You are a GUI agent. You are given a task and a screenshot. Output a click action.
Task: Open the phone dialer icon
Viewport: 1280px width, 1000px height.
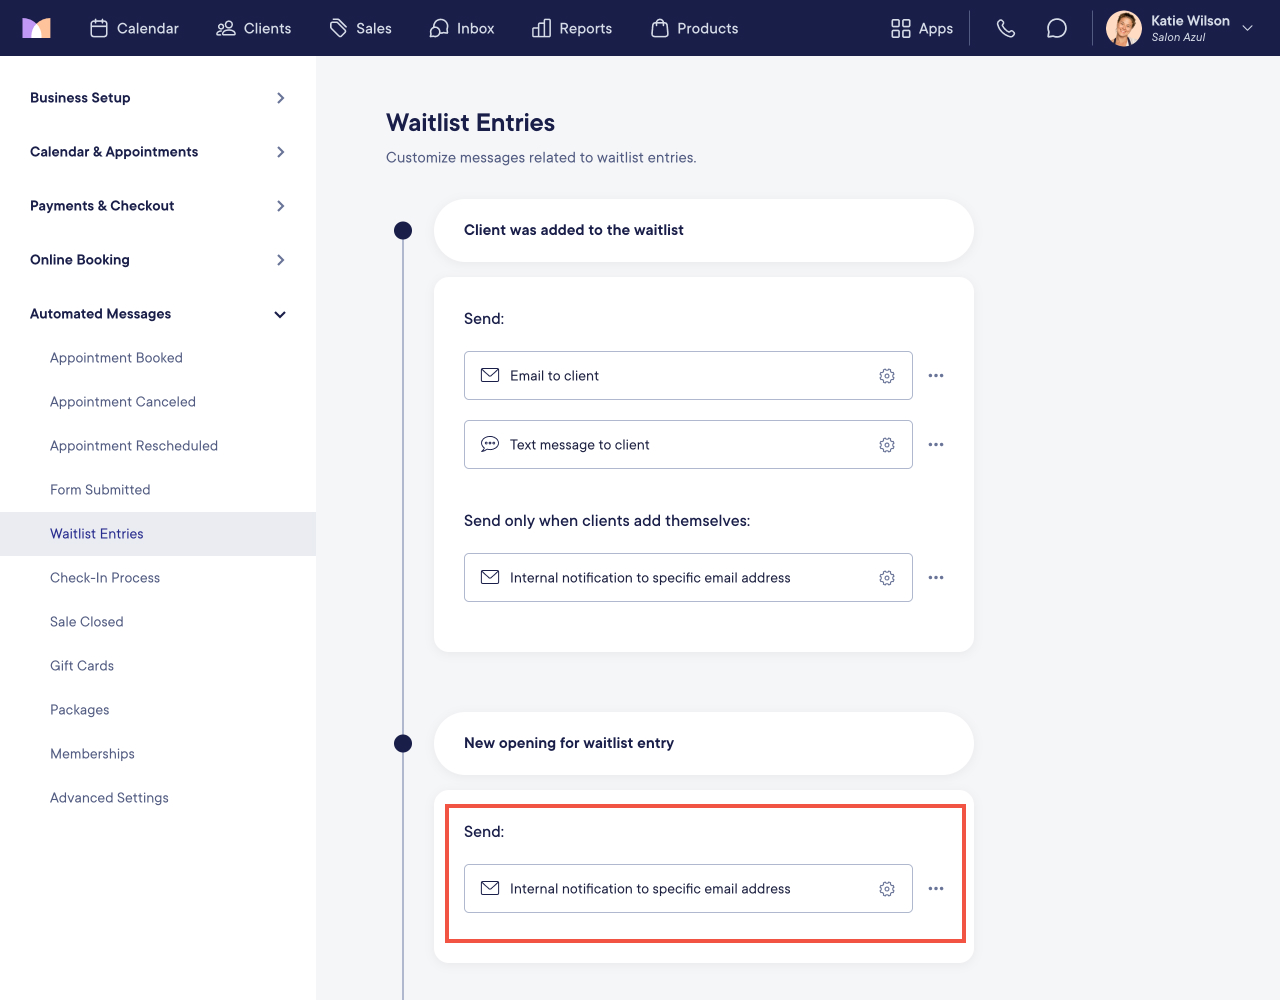point(1006,28)
